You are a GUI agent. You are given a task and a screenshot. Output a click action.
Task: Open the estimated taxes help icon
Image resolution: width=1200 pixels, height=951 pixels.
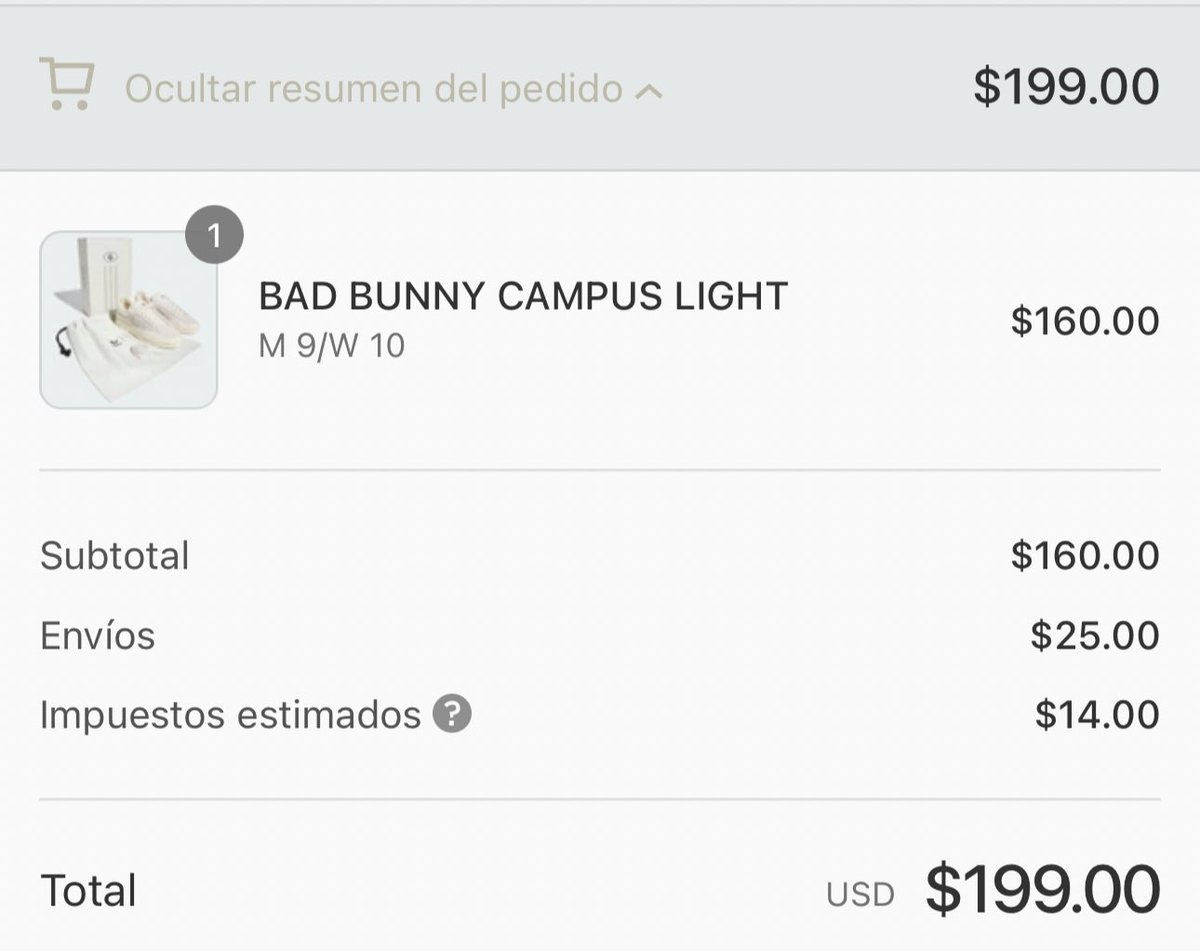click(452, 715)
